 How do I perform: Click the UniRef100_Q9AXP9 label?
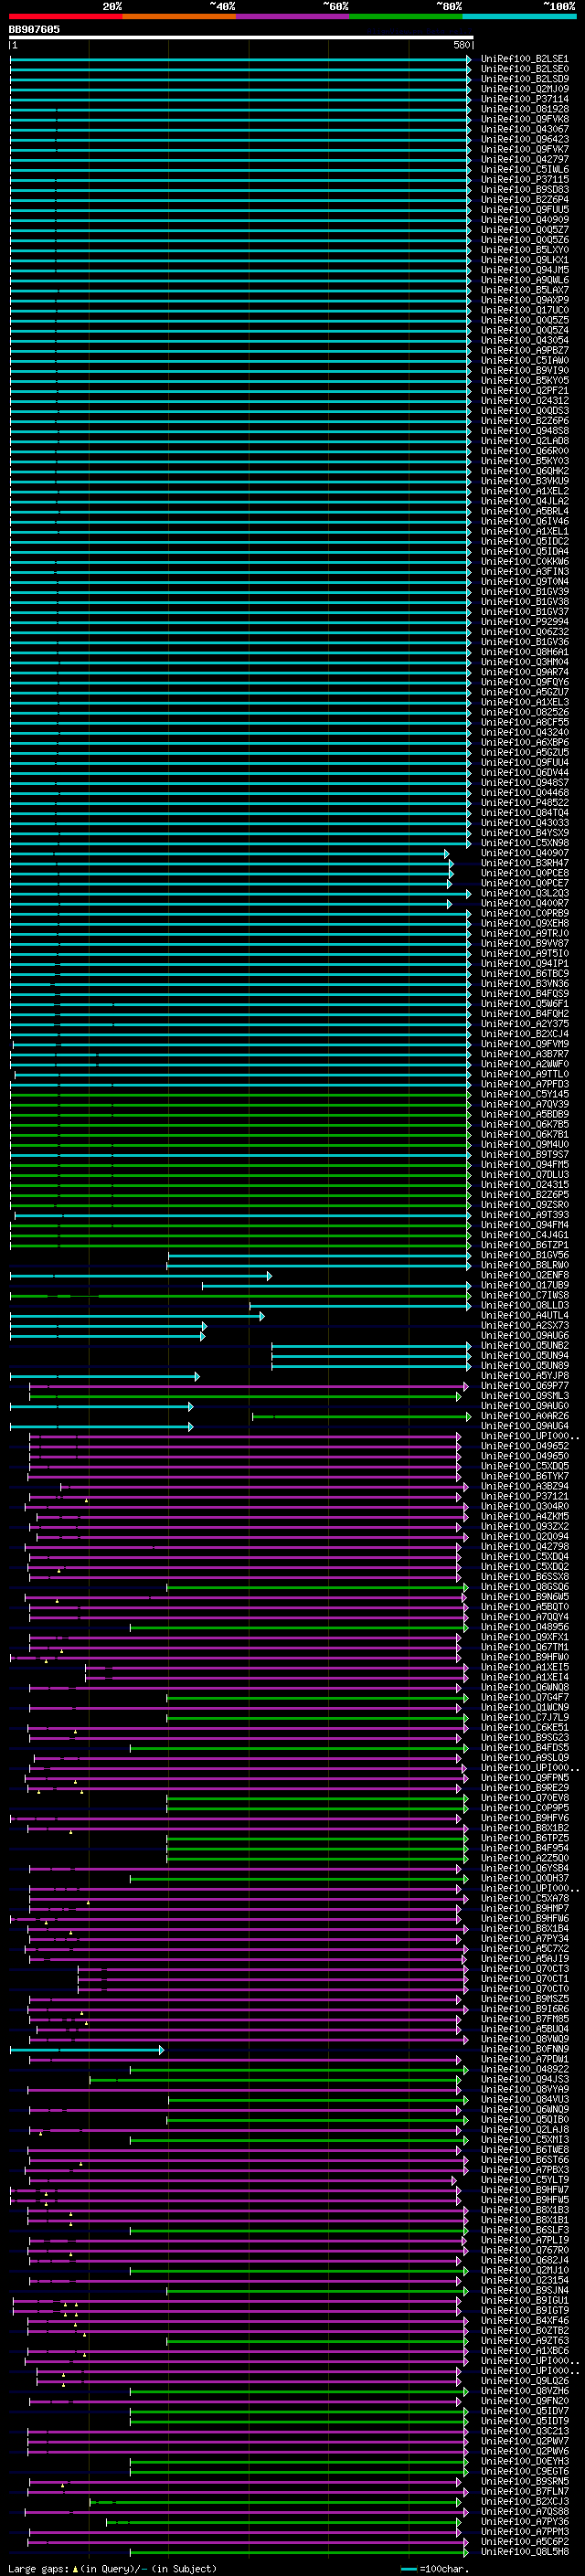point(524,300)
